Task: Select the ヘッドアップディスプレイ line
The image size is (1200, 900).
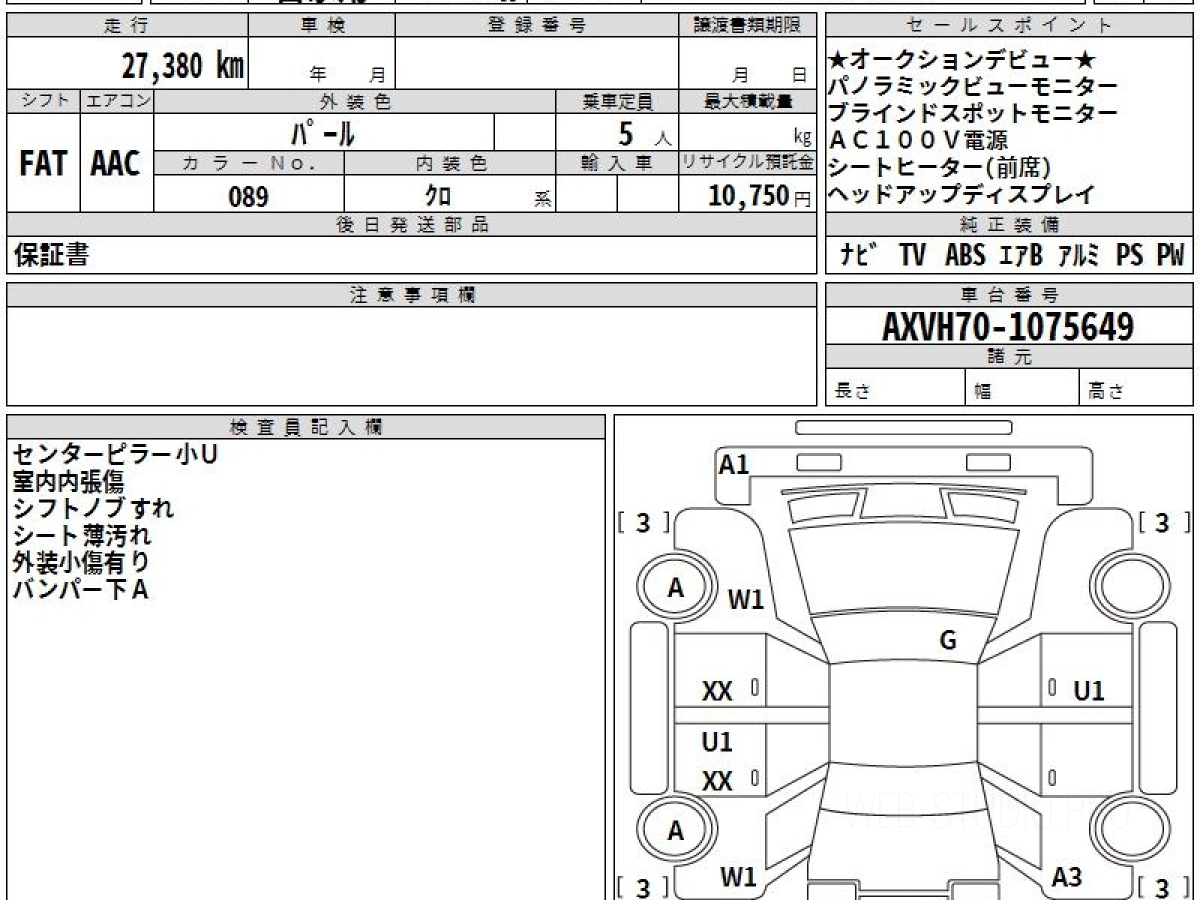Action: pos(962,194)
